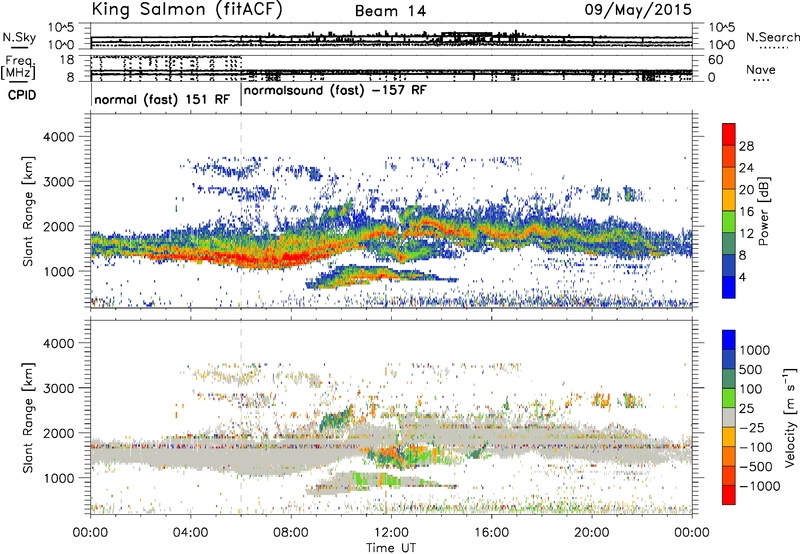Click 'normal (fast) 151 RF' text
Screen dimensions: 800x554
(x=162, y=99)
